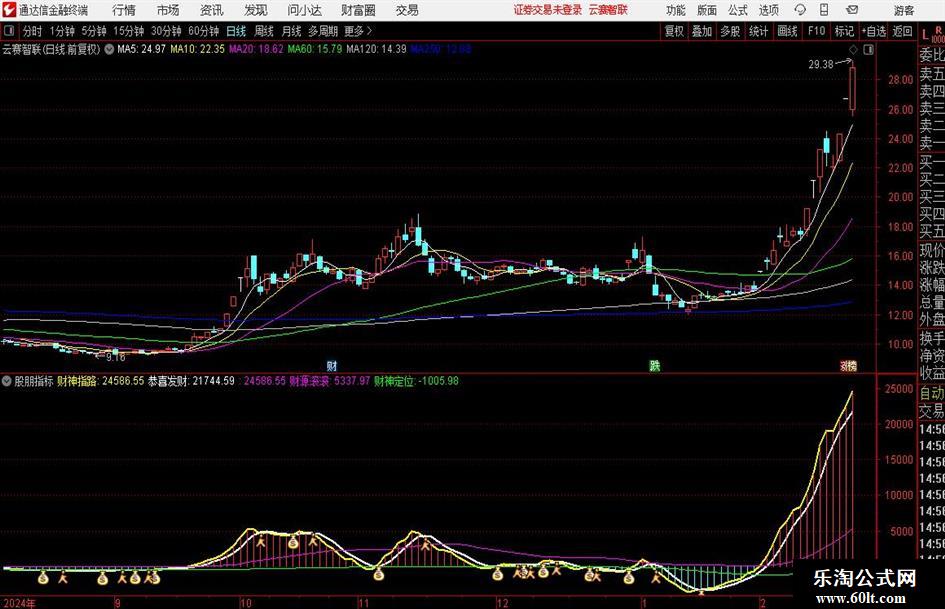
Task: Open the 问小达 menu
Action: [x=304, y=10]
